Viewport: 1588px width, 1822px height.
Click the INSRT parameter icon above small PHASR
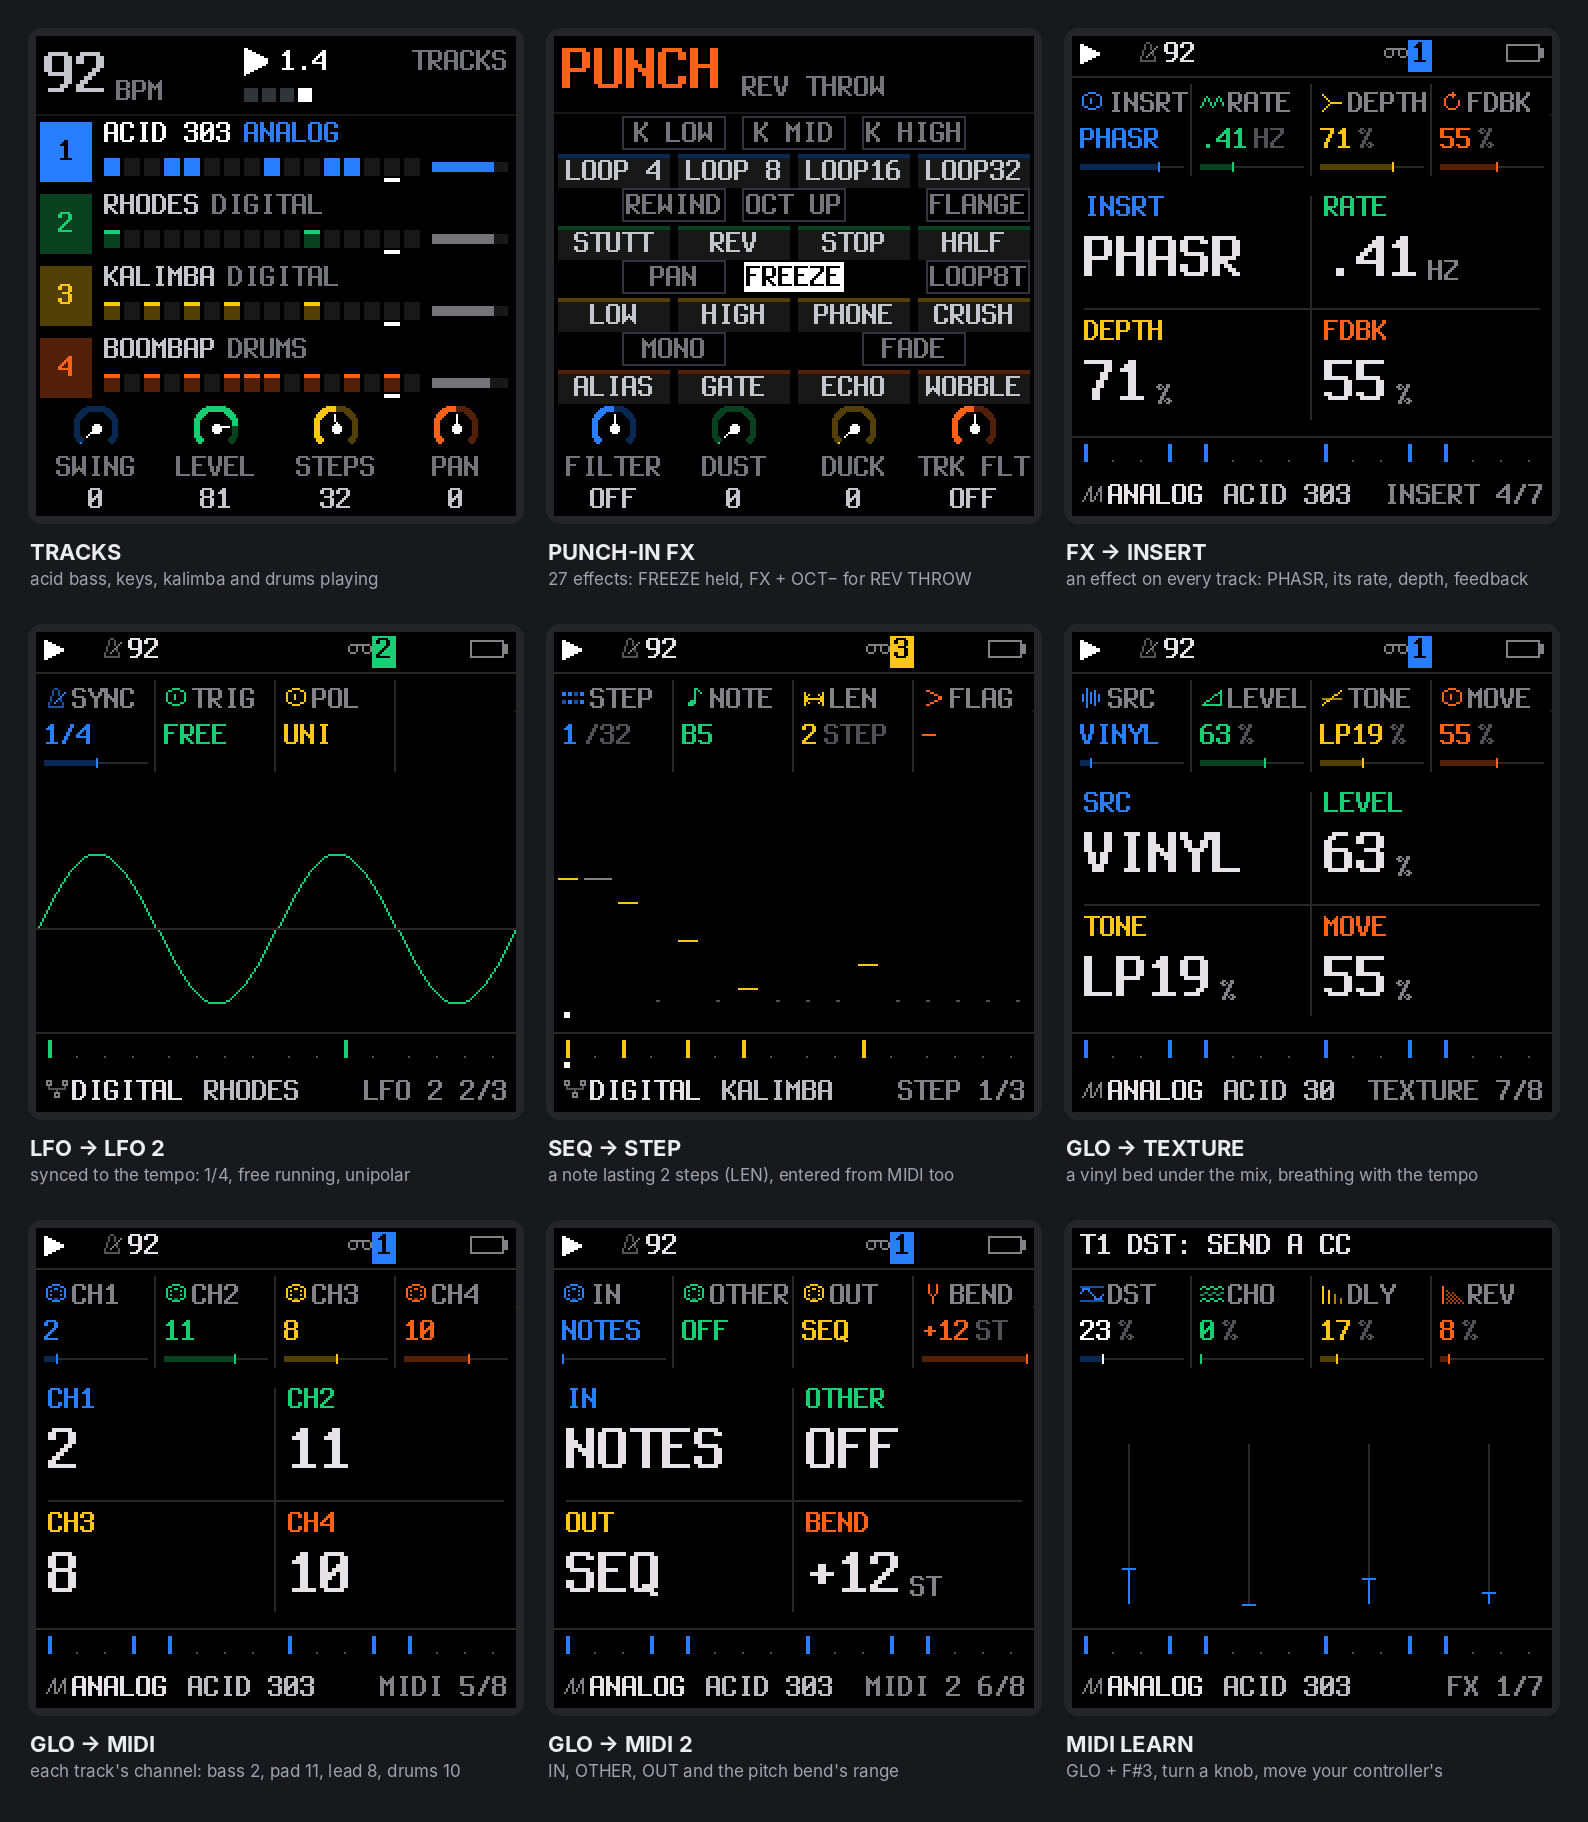tap(1092, 101)
